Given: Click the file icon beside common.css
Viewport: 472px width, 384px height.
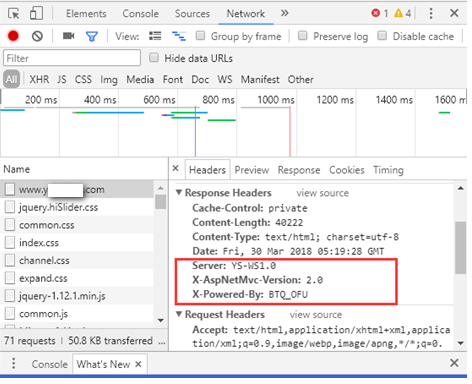Looking at the screenshot, I should [x=10, y=225].
